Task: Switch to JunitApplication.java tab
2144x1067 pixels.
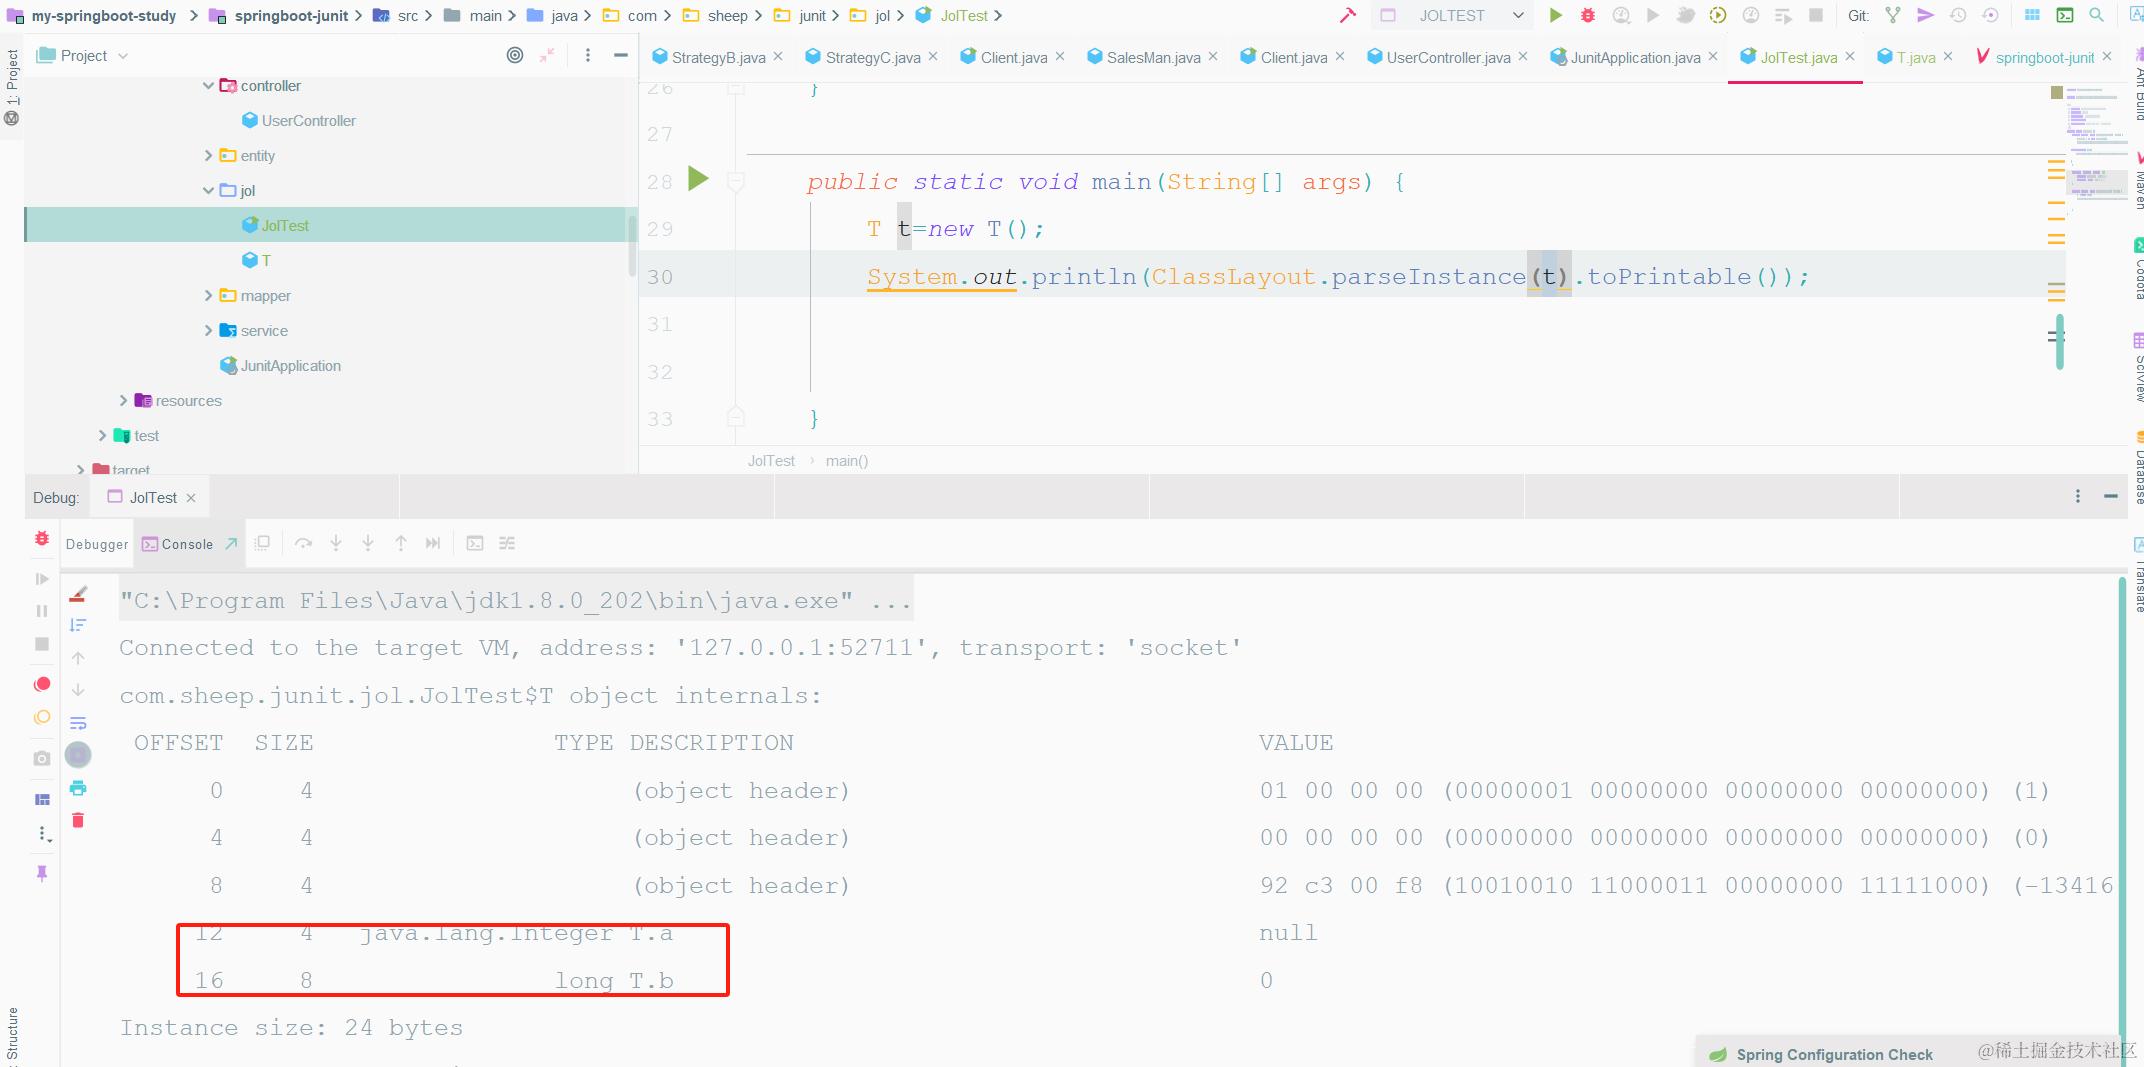Action: (x=1635, y=57)
